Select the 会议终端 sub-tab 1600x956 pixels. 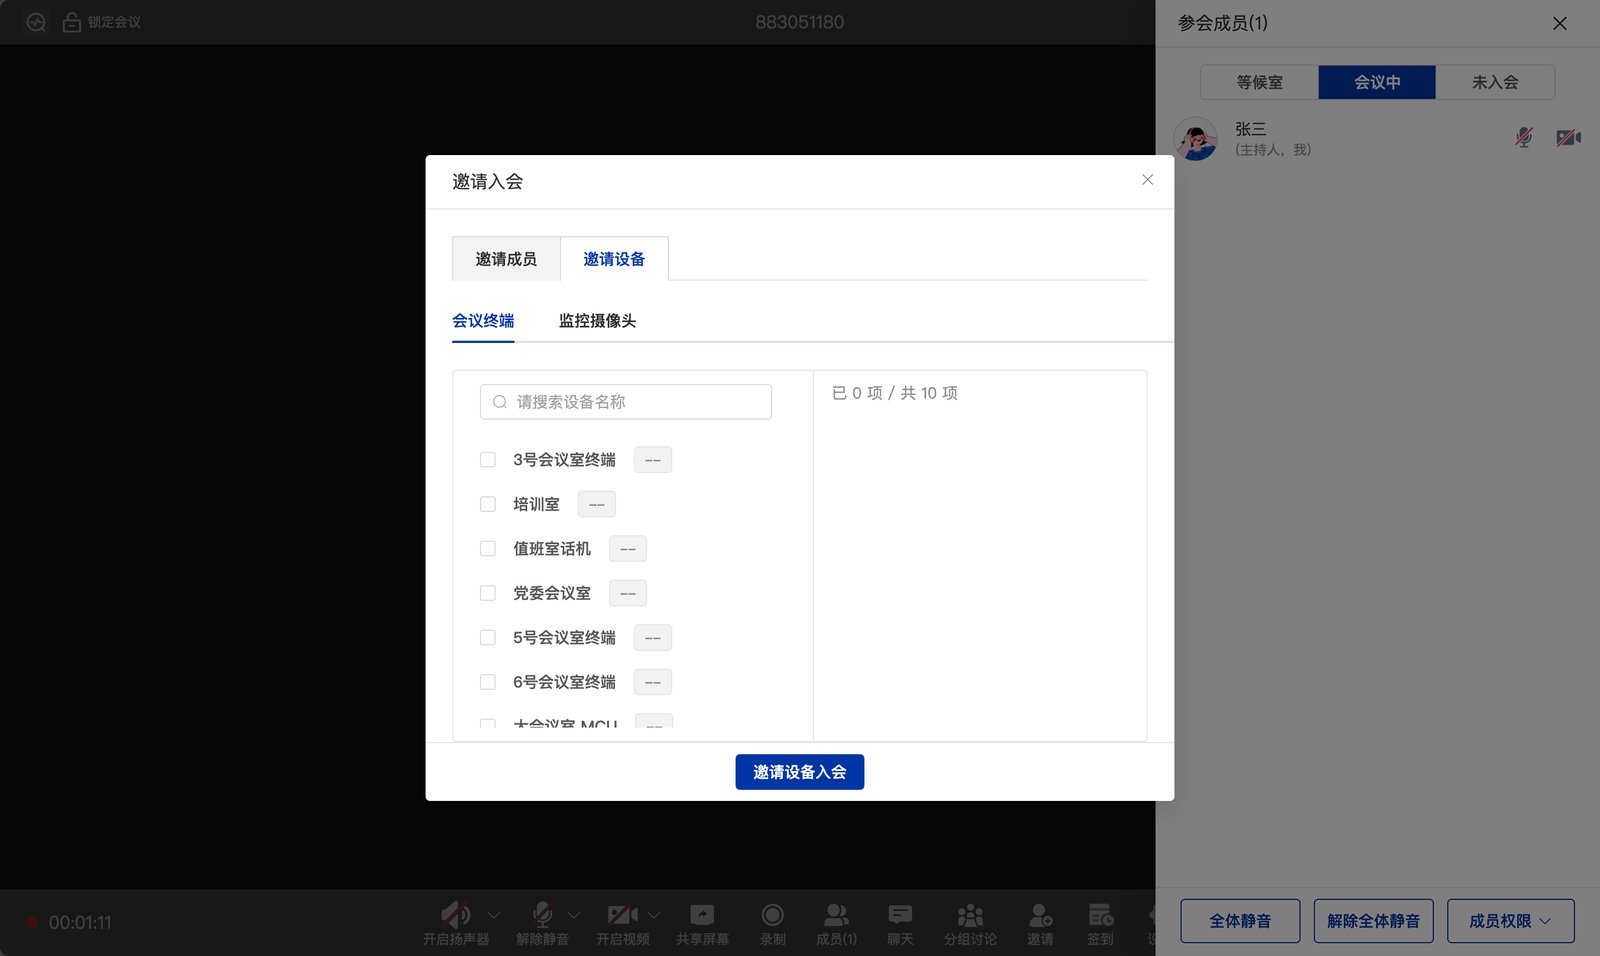pyautogui.click(x=483, y=321)
